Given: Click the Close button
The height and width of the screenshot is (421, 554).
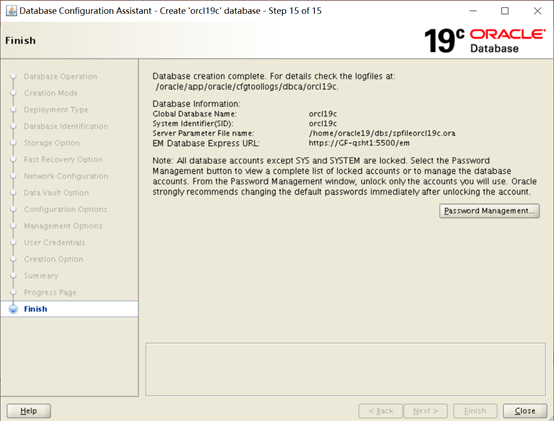Looking at the screenshot, I should [525, 411].
